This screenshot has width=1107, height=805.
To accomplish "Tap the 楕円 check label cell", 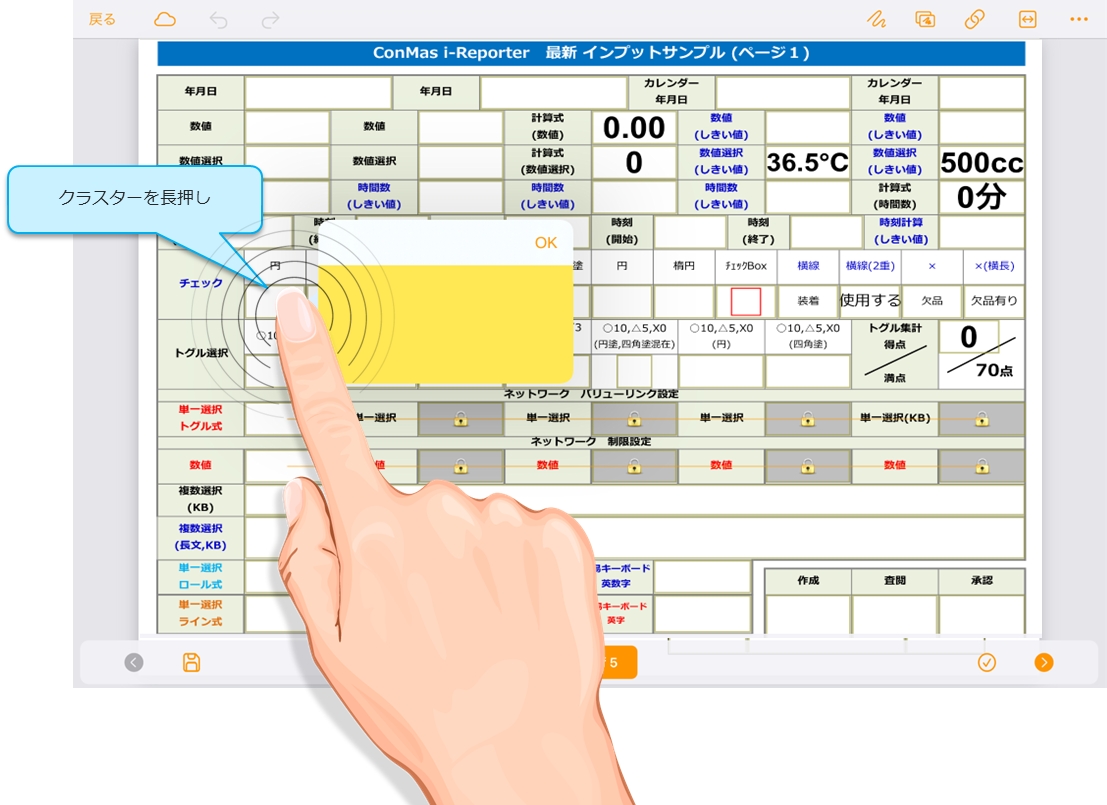I will (683, 266).
